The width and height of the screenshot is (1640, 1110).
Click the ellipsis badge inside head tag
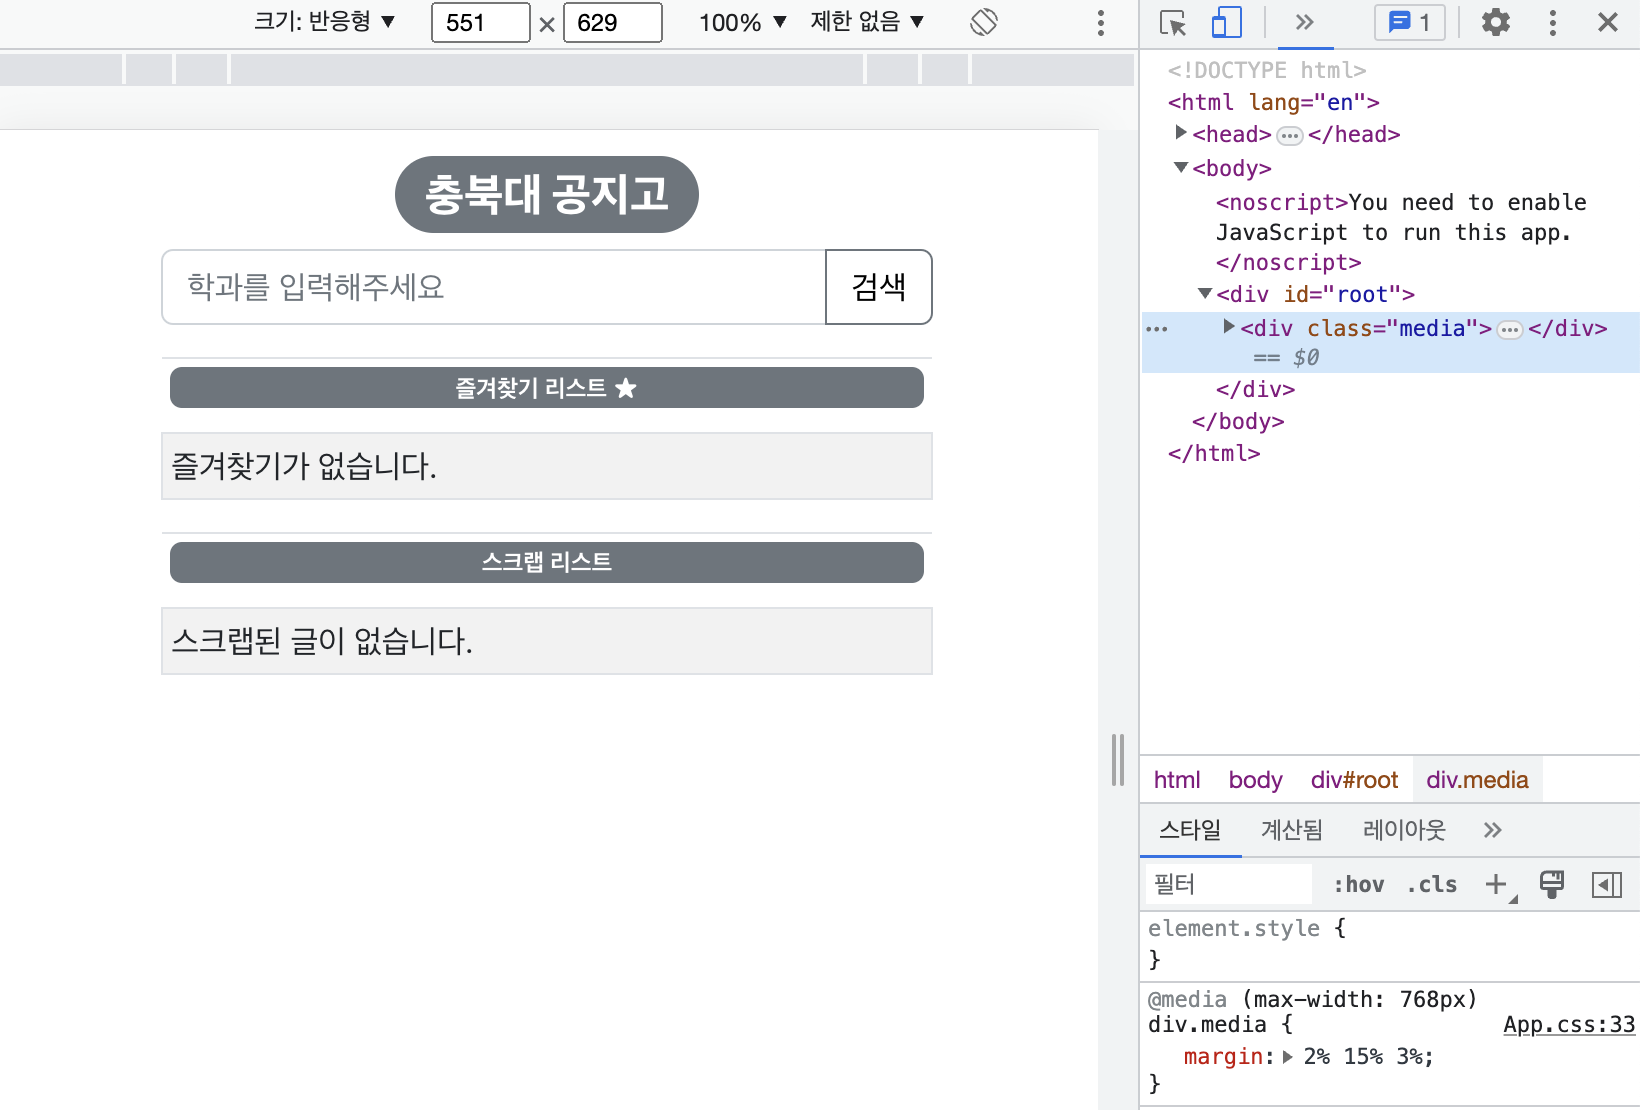tap(1290, 136)
